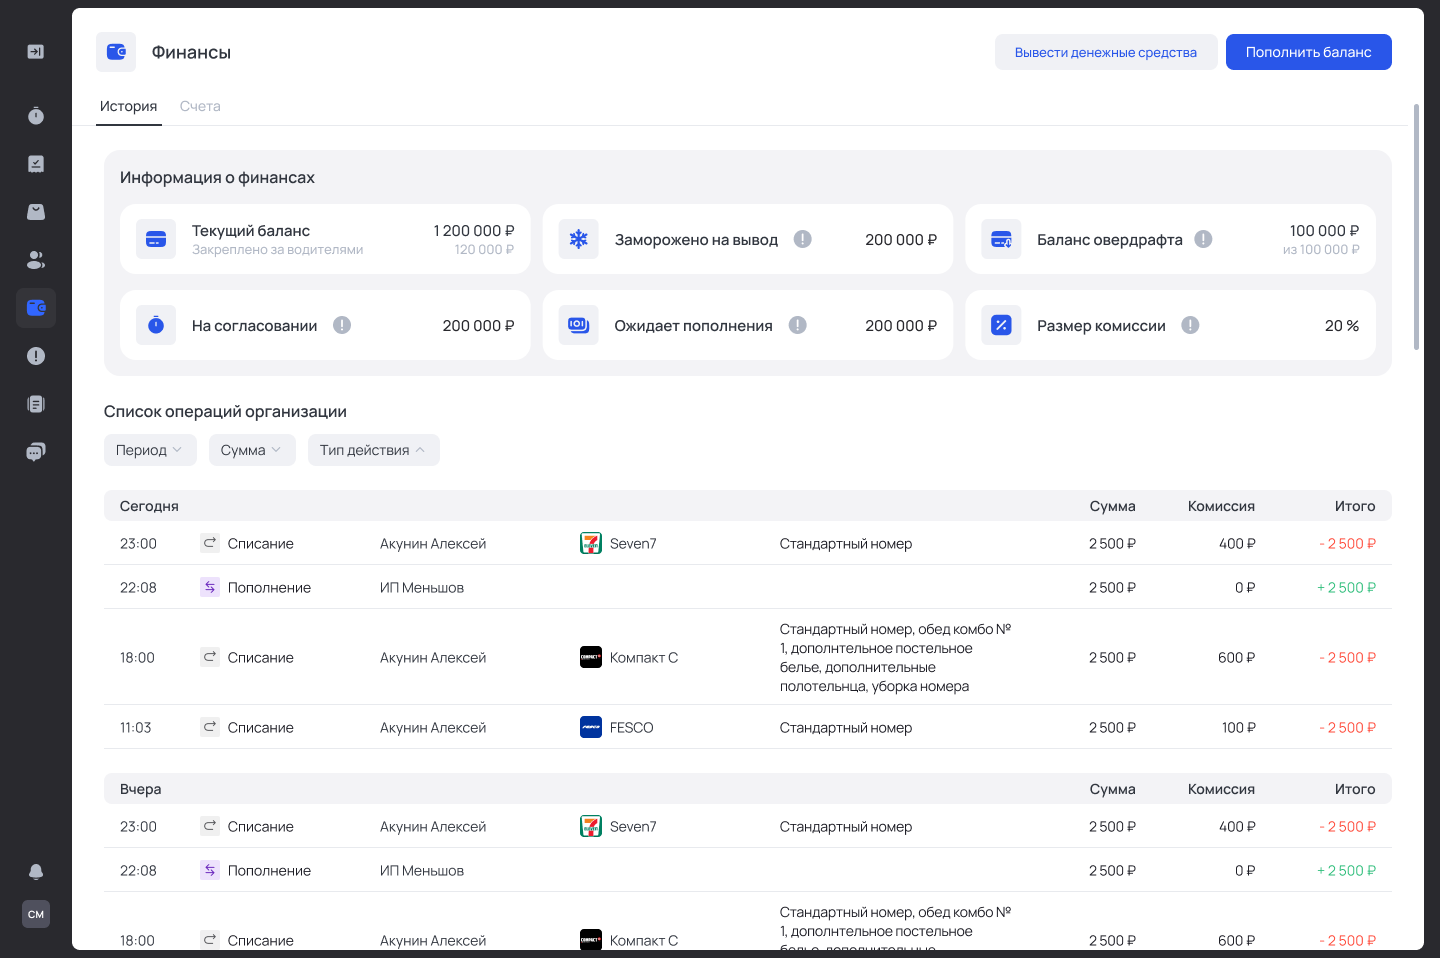
Task: Open the checklist bookings sidebar icon
Action: (x=36, y=164)
